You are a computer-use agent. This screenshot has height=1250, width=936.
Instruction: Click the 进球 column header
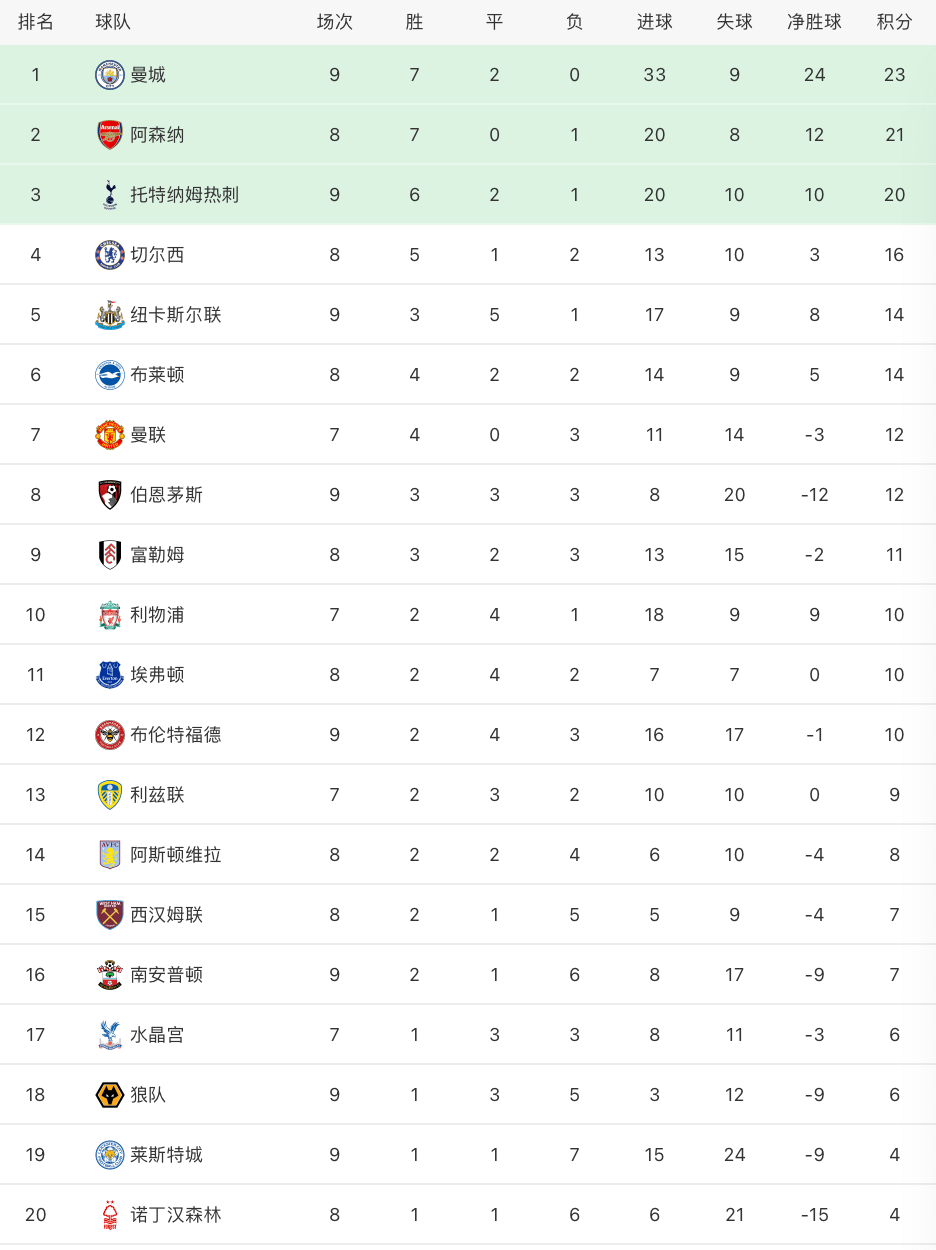654,22
